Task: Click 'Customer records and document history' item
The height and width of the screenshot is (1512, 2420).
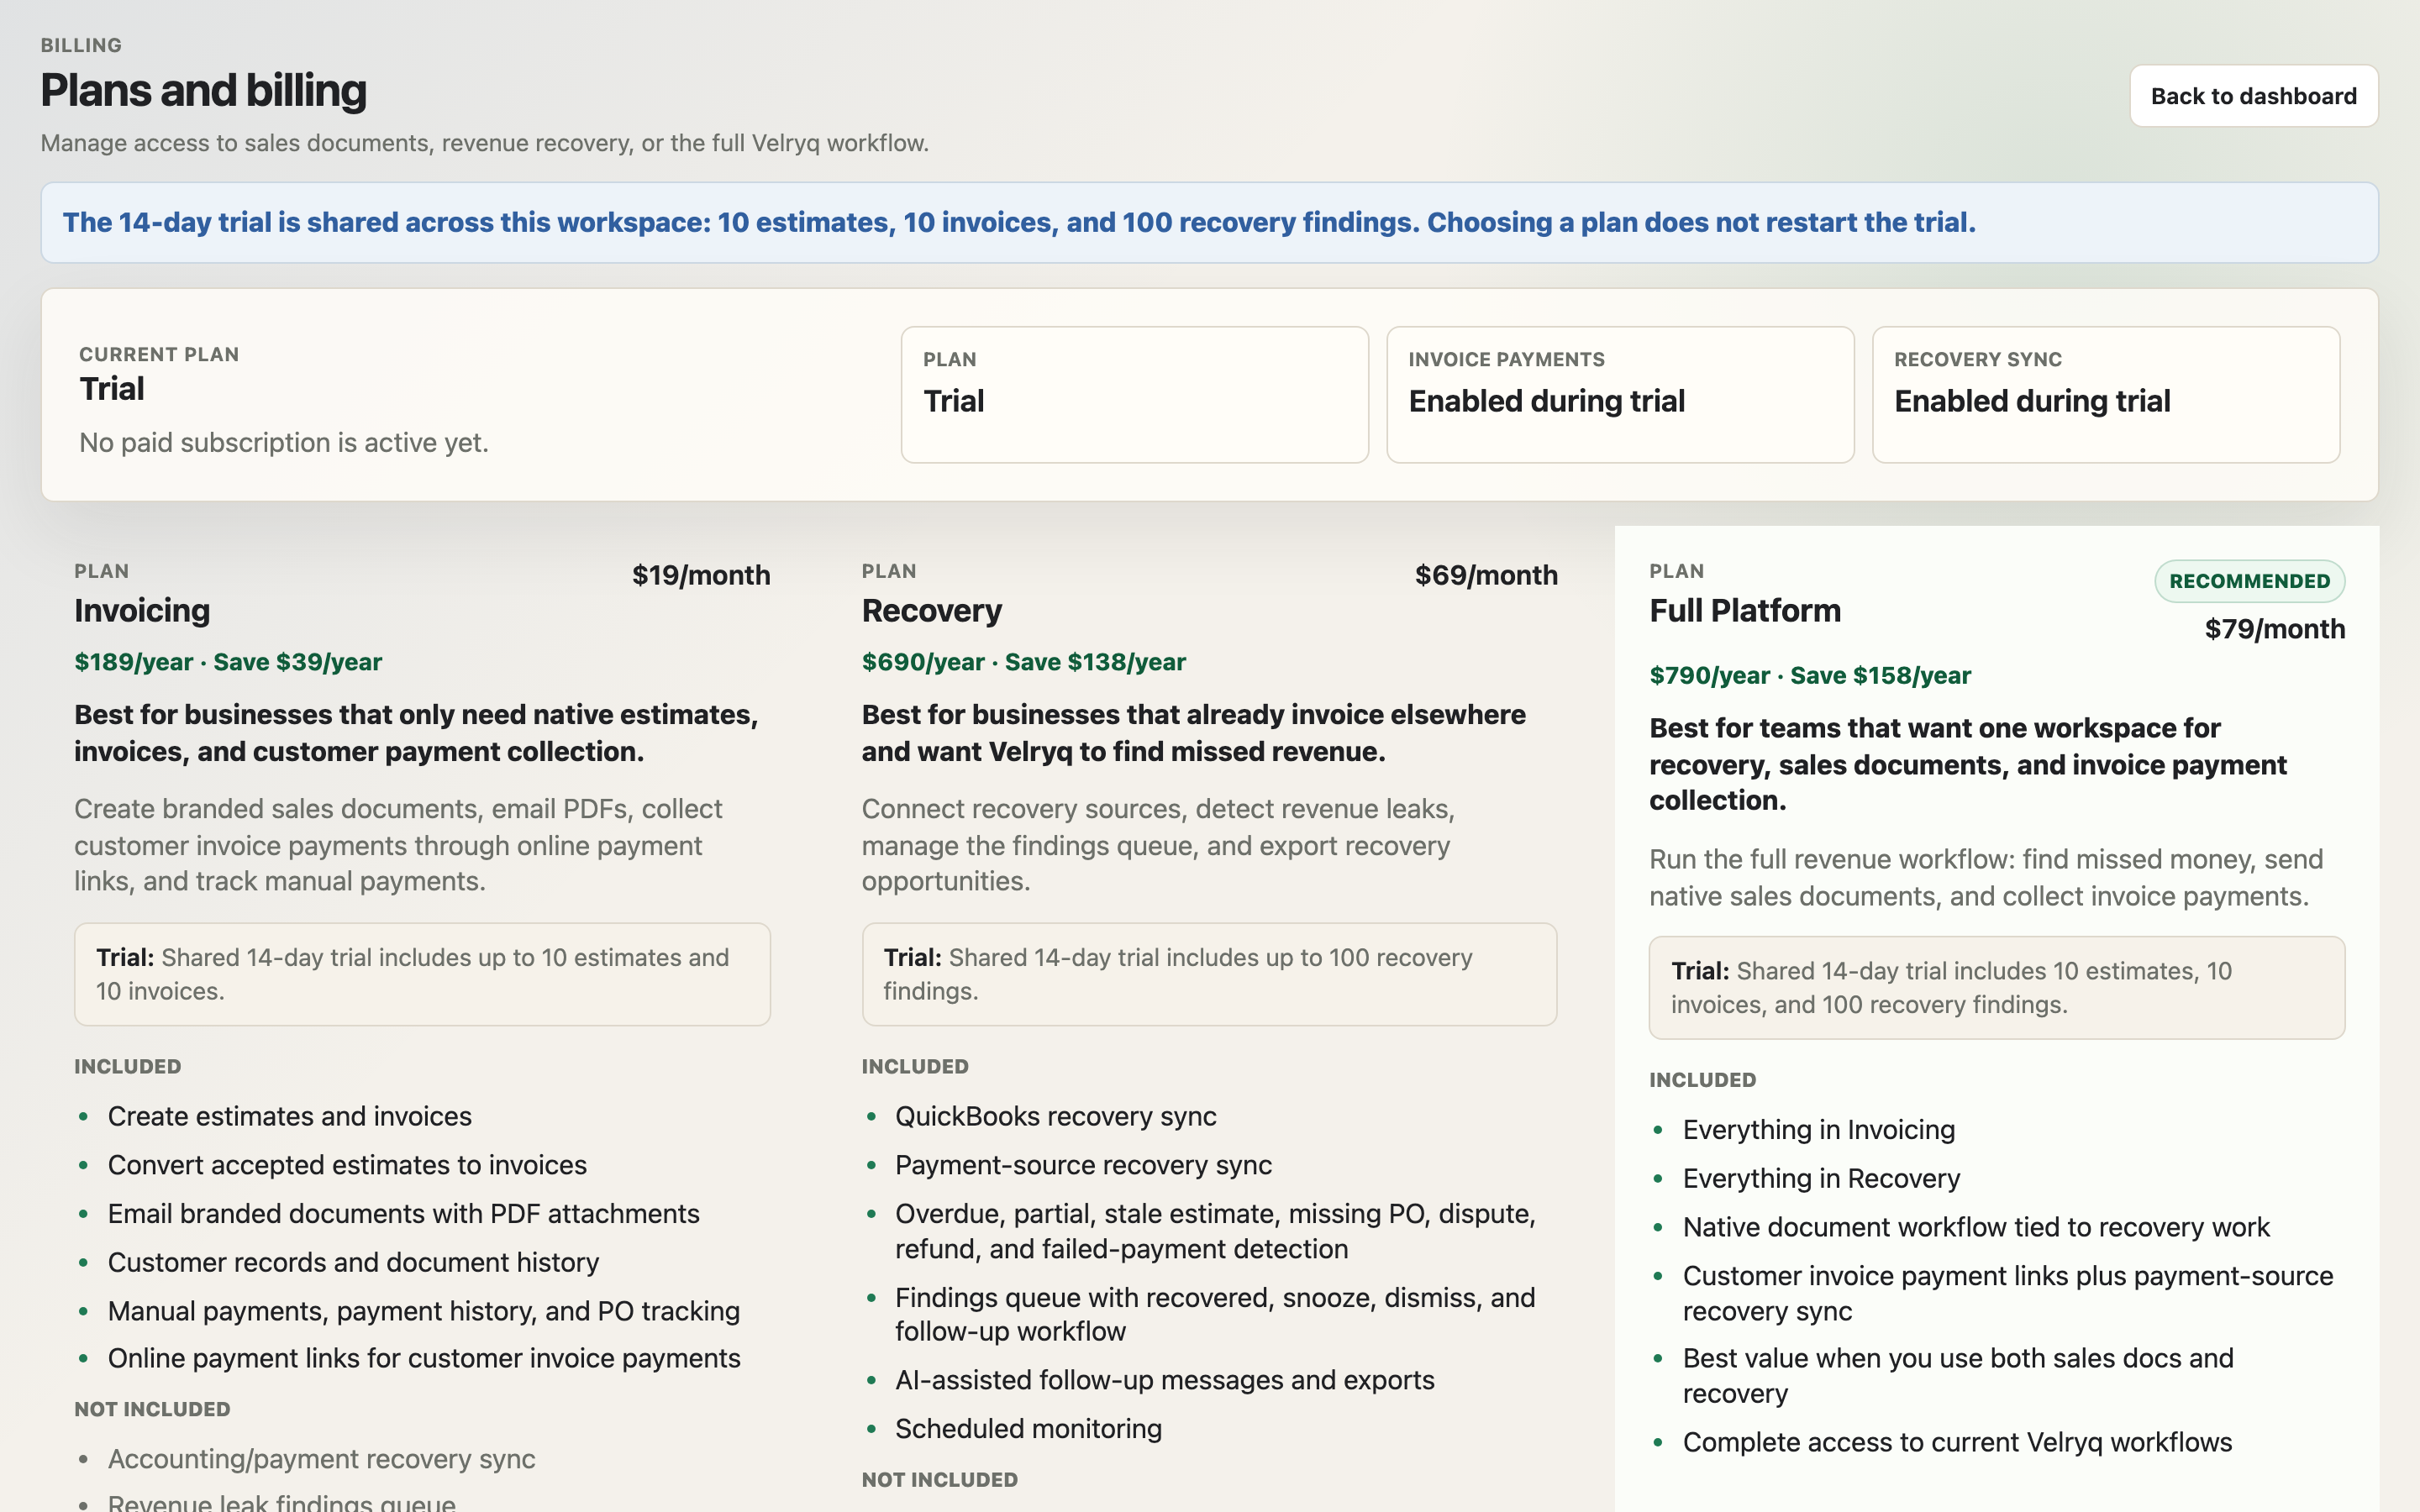Action: click(353, 1262)
